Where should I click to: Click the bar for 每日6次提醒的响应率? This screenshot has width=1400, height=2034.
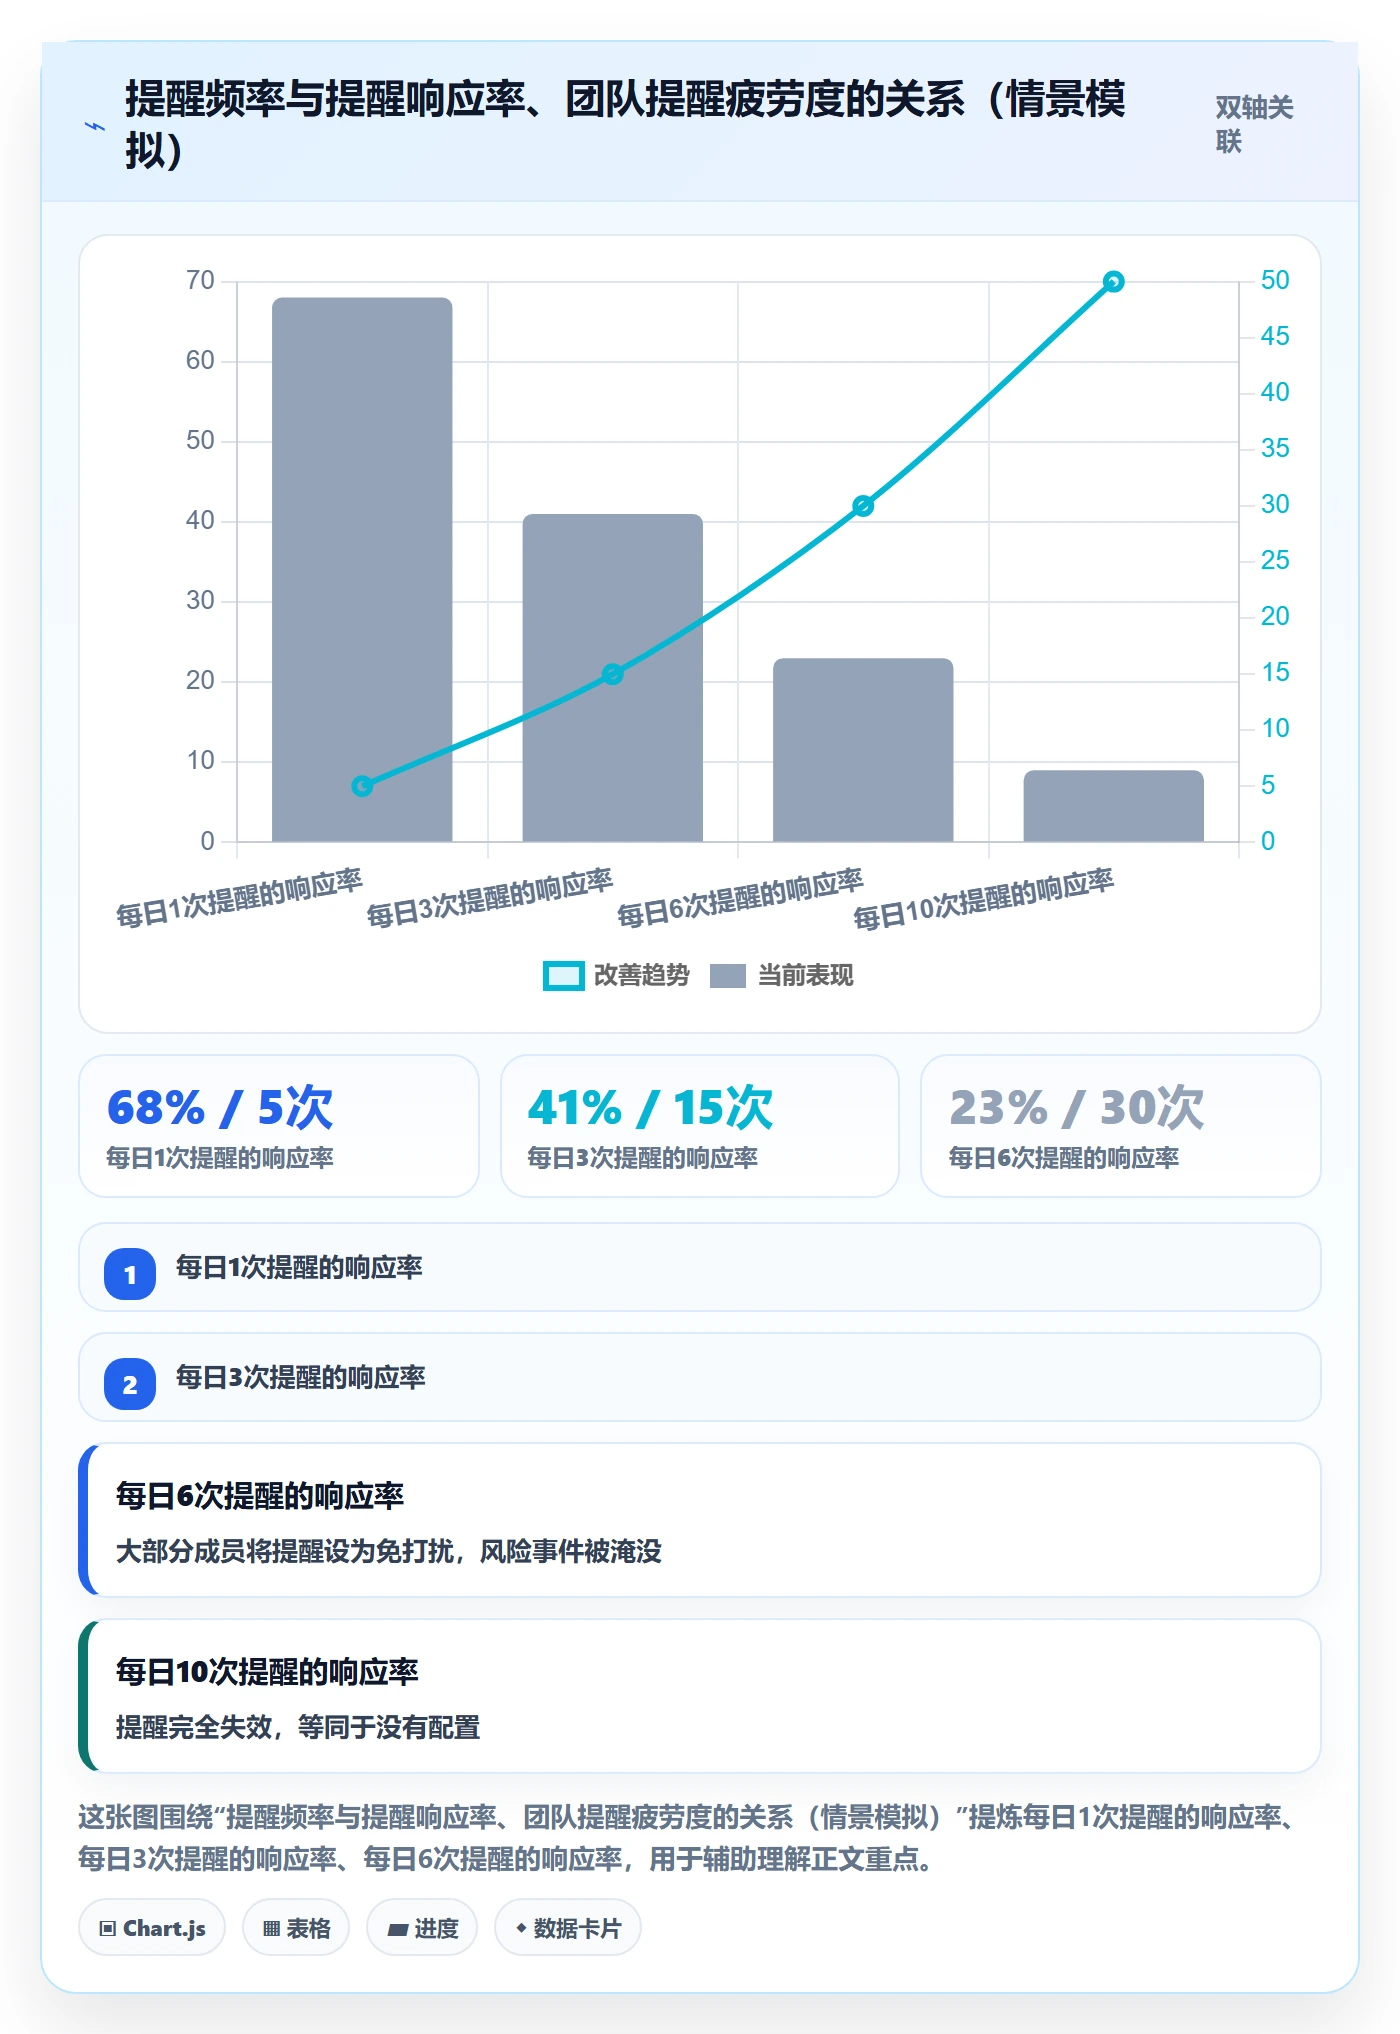click(863, 750)
